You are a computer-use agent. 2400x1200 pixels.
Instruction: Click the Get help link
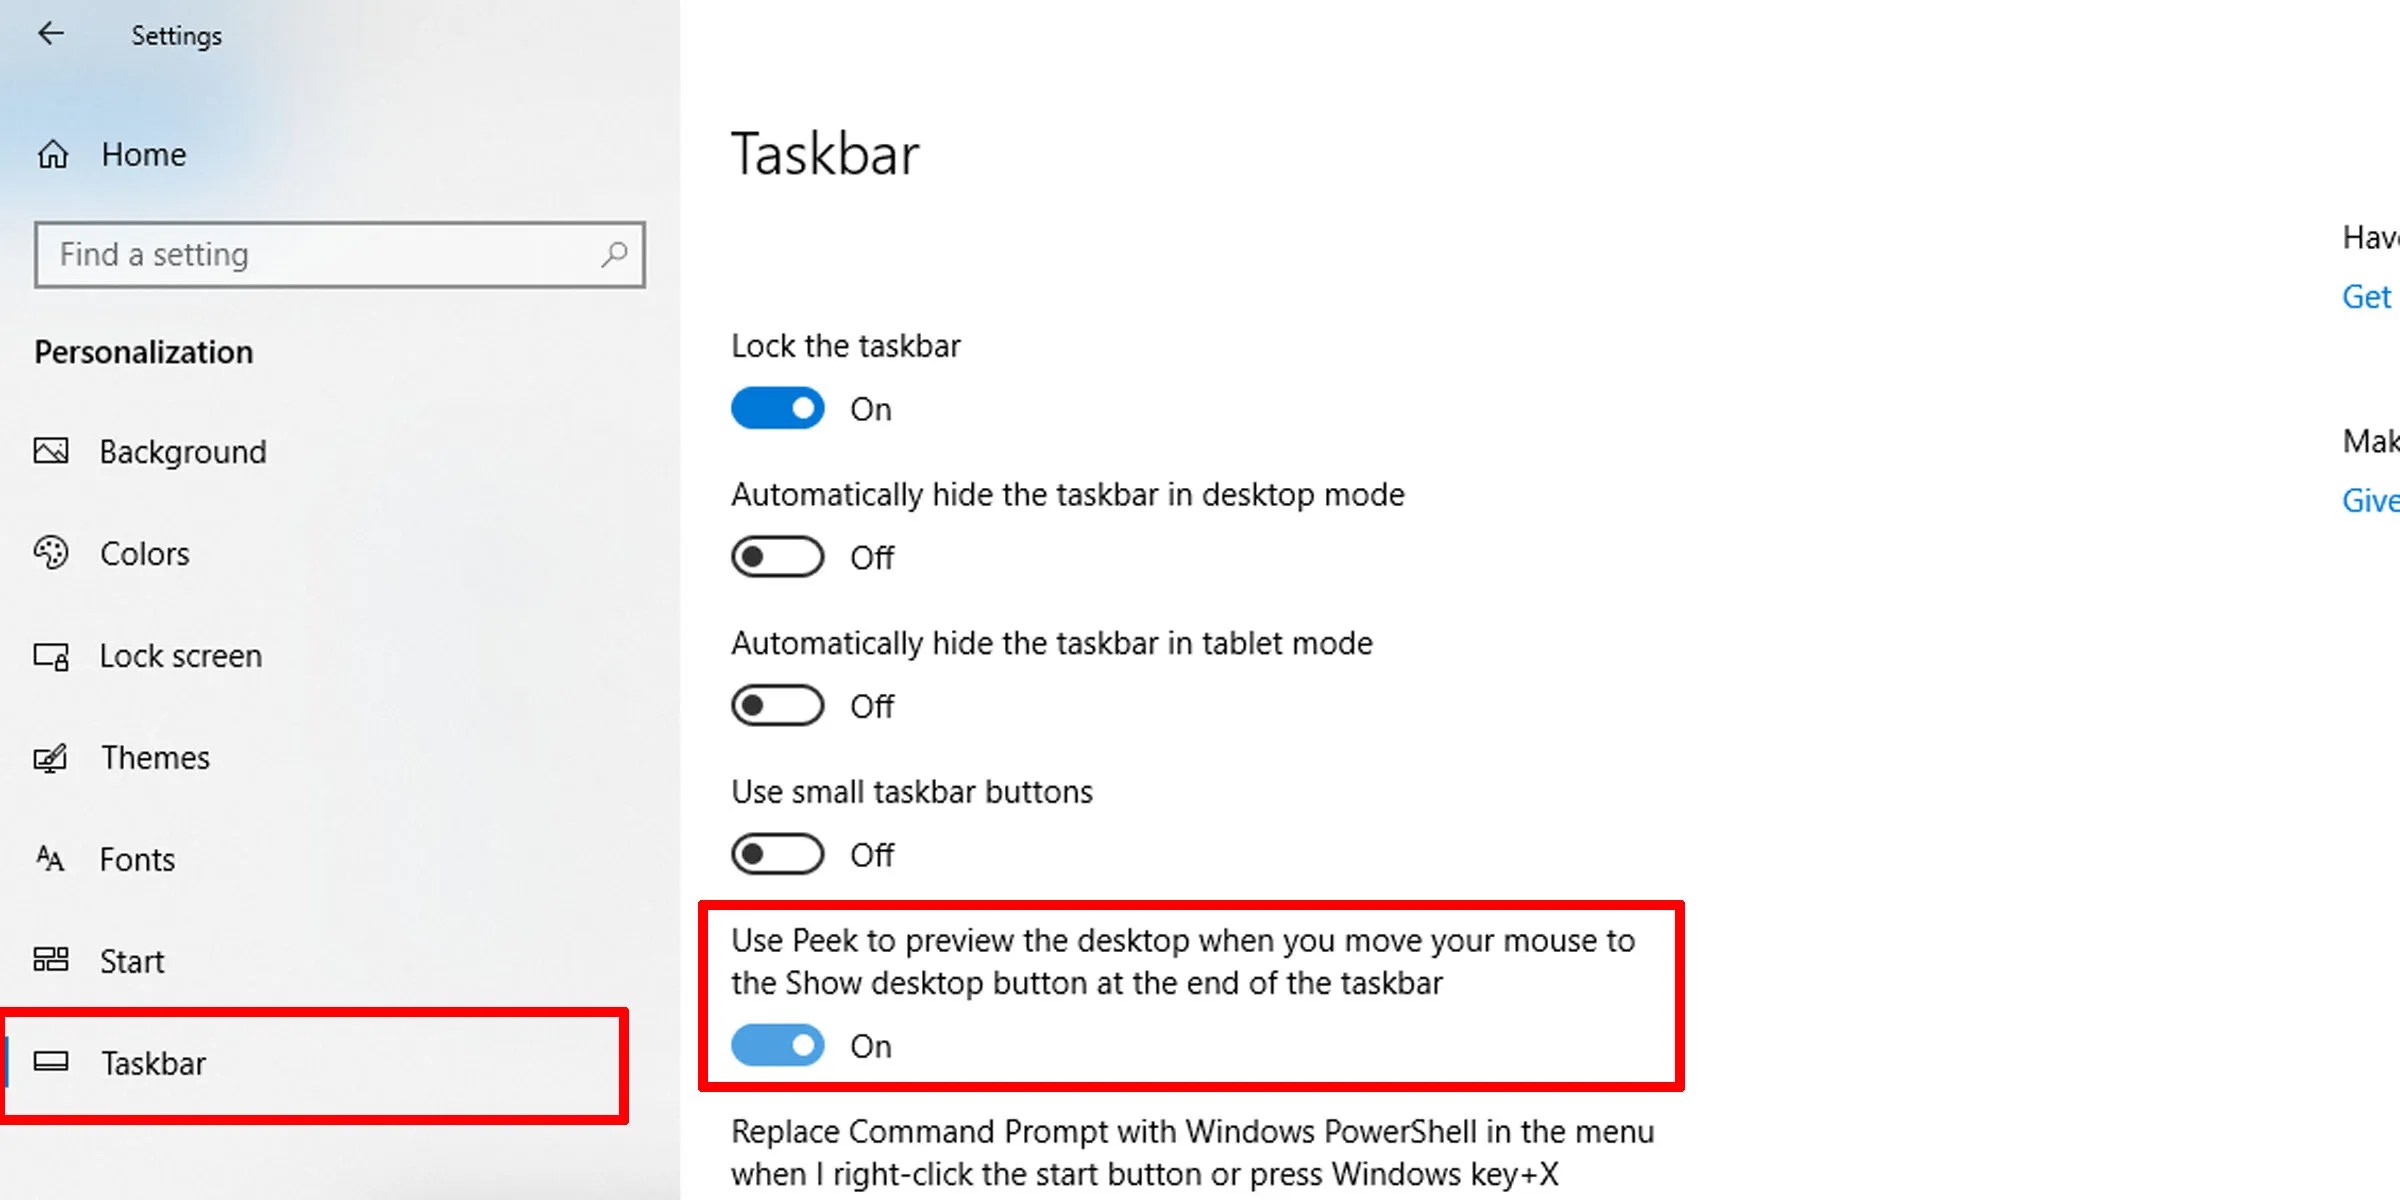(2368, 296)
